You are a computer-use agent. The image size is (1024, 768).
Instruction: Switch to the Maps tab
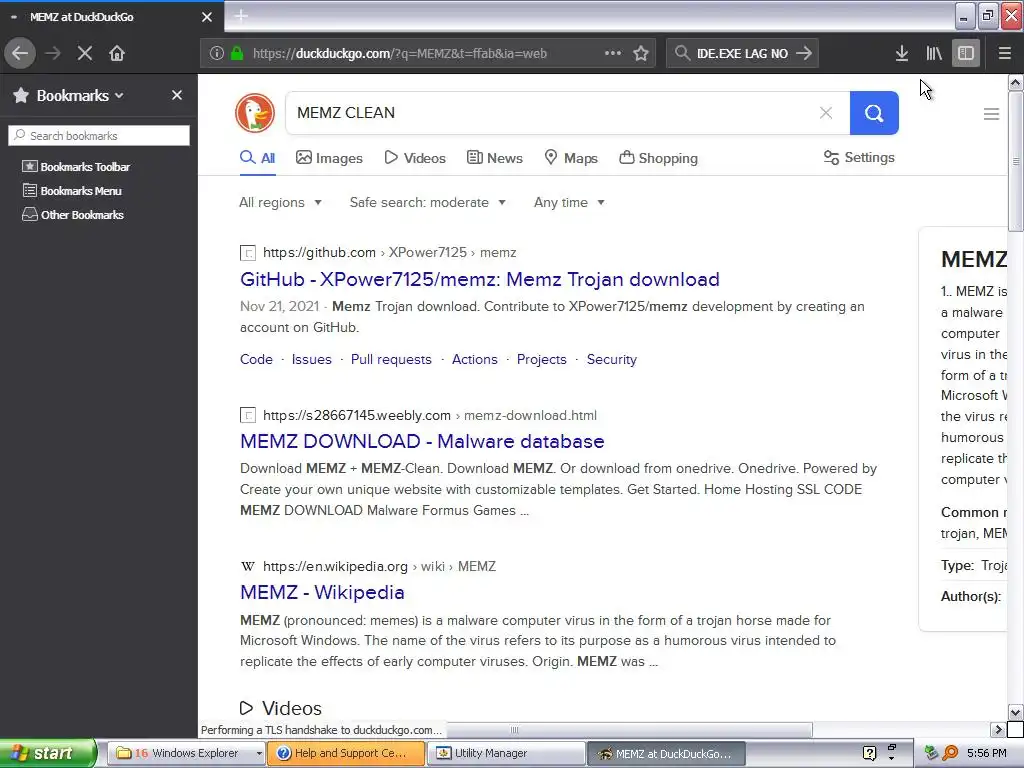[x=571, y=158]
